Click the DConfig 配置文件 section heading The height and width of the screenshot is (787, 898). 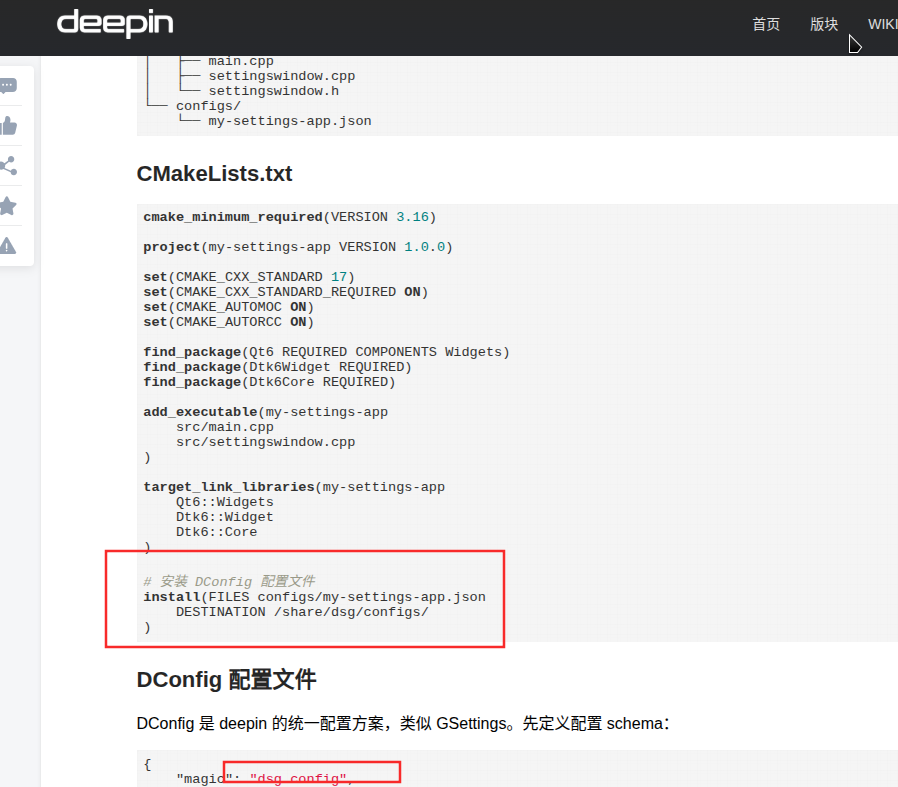click(x=226, y=680)
